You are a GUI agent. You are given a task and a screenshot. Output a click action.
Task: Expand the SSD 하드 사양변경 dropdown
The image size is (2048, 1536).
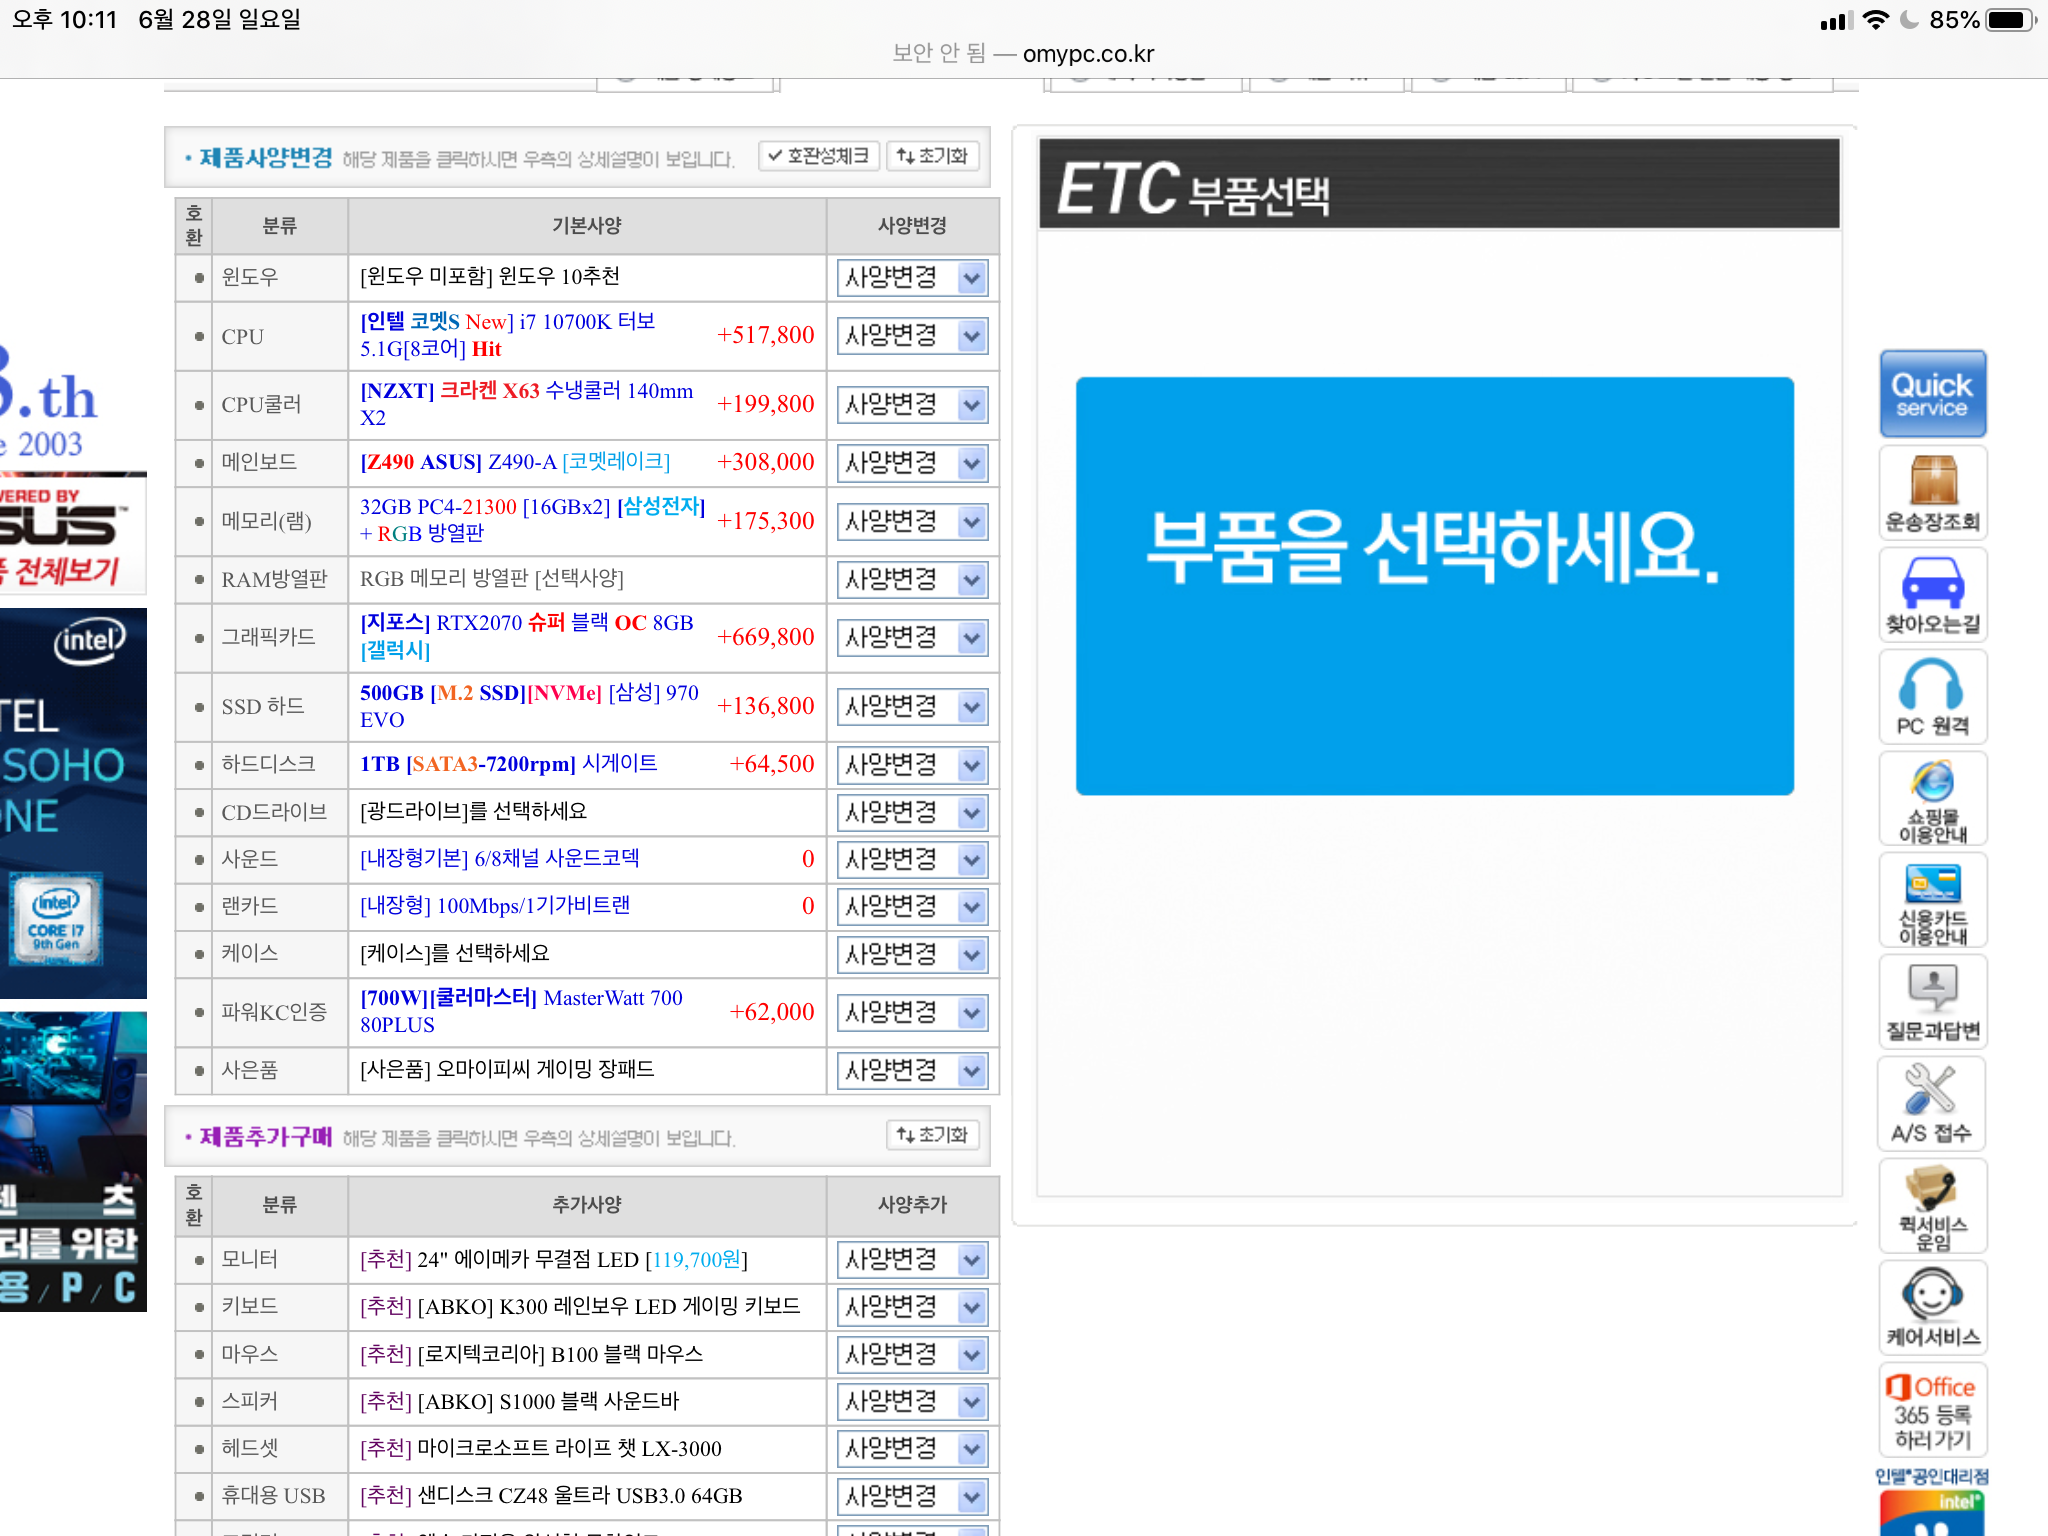pos(912,707)
